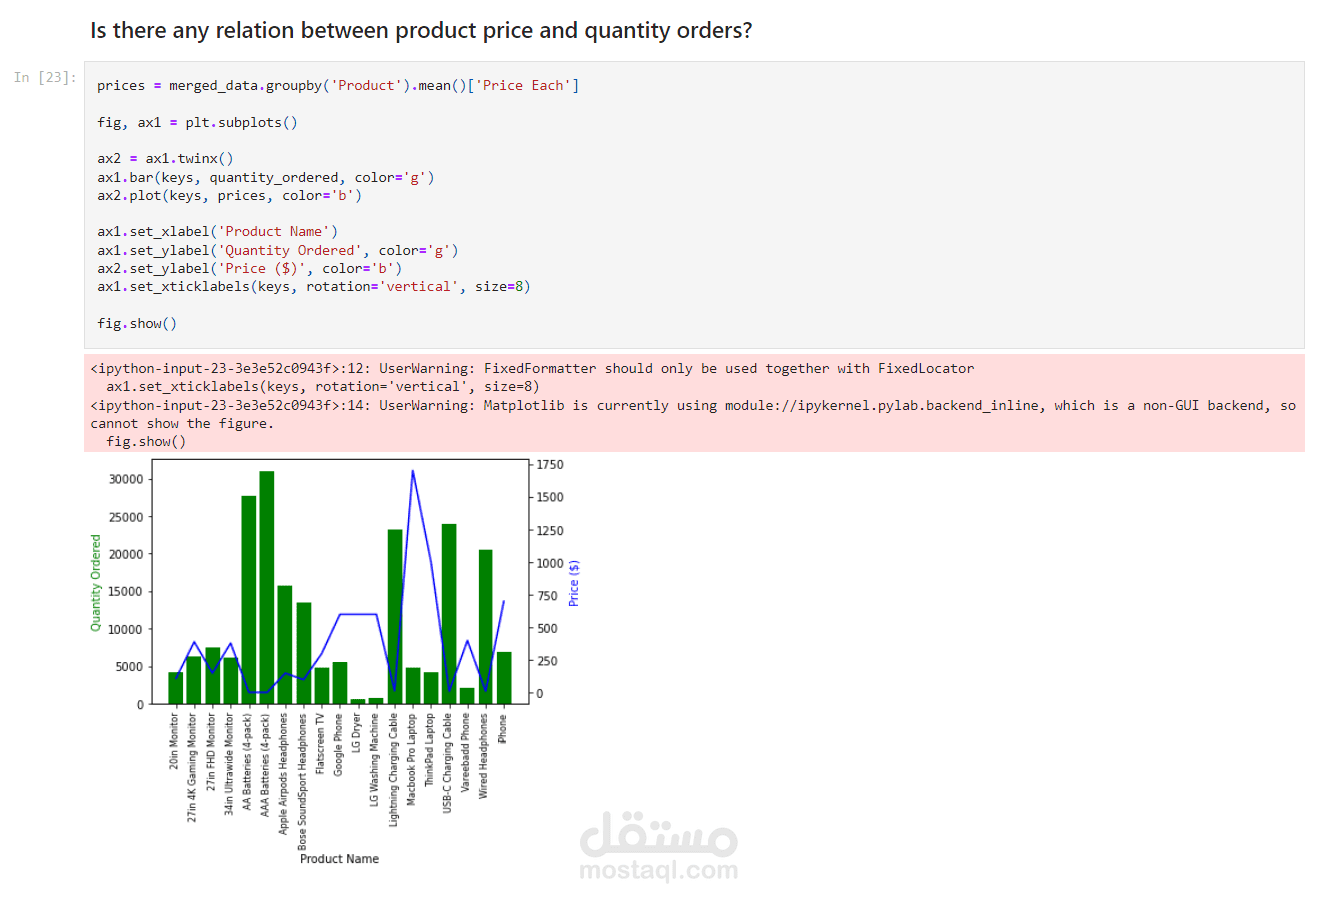Image resolution: width=1318 pixels, height=902 pixels.
Task: Click the plt.subplots() code line
Action: [197, 123]
